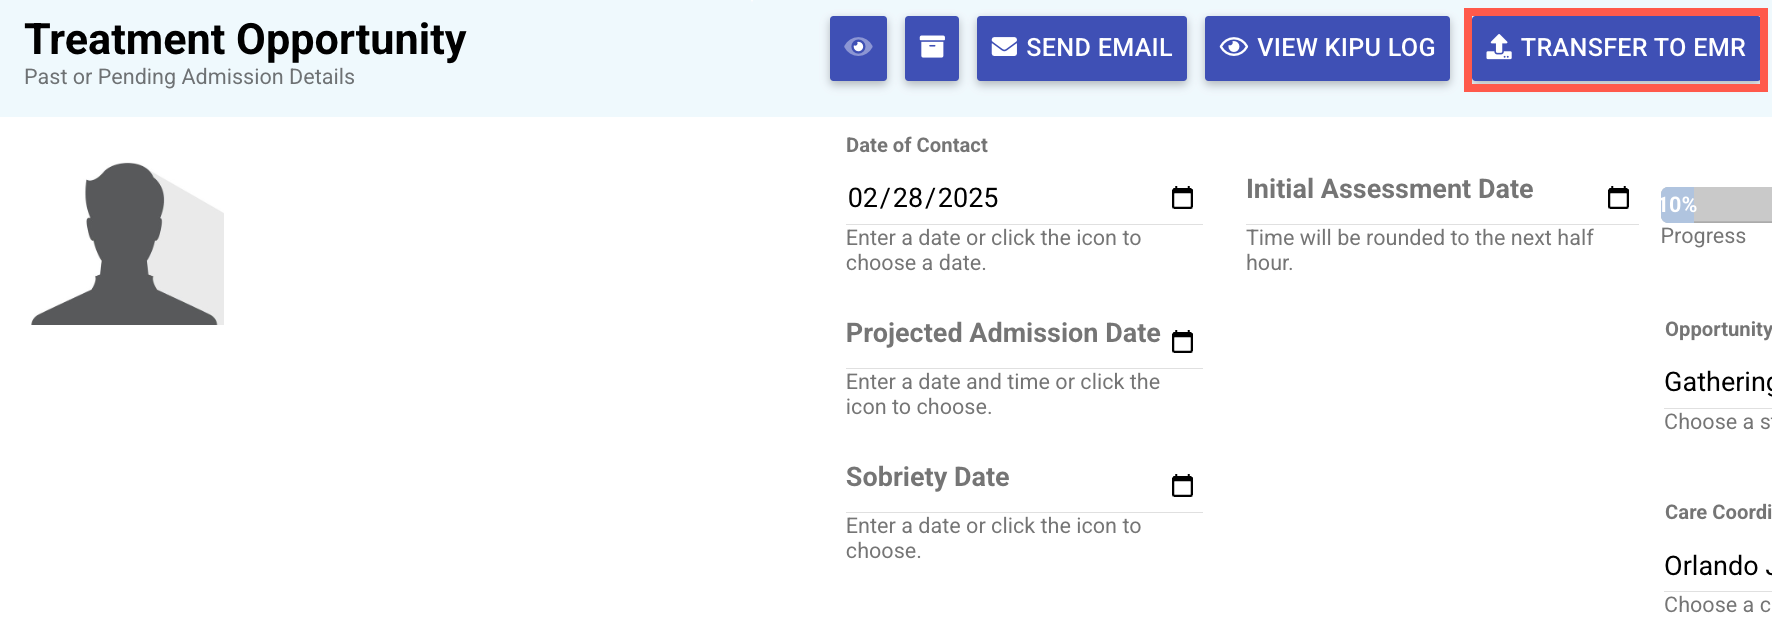This screenshot has height=634, width=1772.
Task: Open the Opportunity stage dropdown showing Gathering
Action: coord(1717,382)
